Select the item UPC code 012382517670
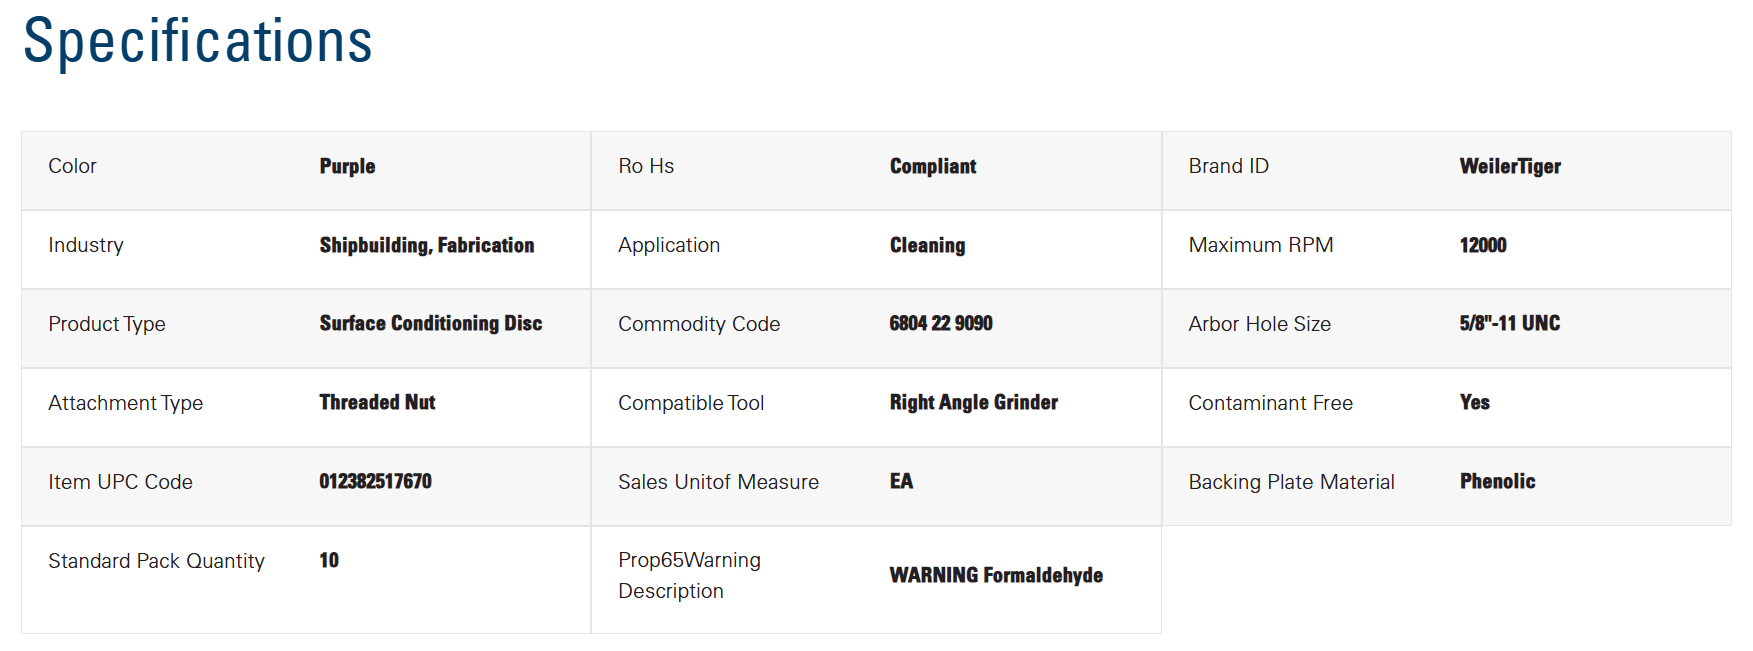Viewport: 1753px width, 651px height. [375, 481]
